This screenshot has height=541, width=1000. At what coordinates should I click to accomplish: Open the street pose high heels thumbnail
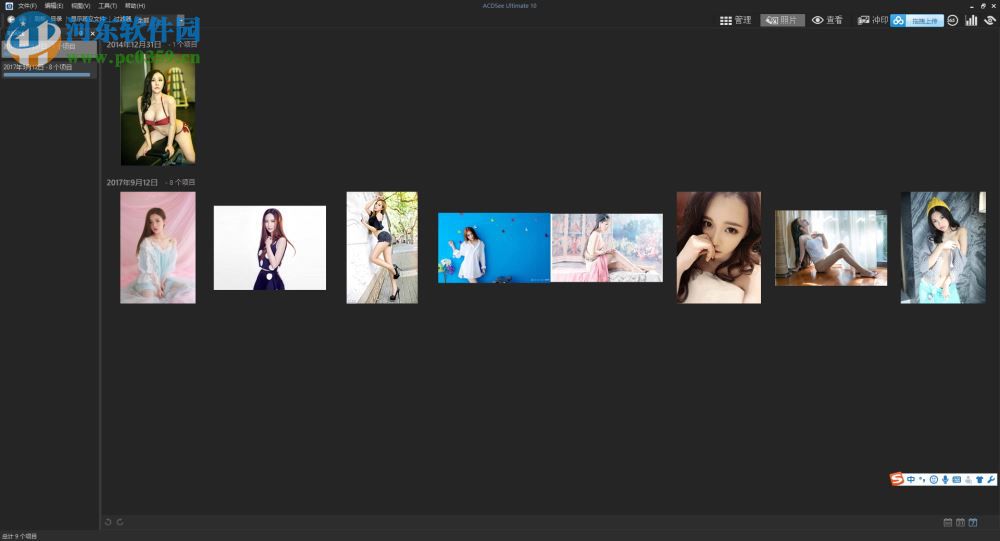(382, 248)
